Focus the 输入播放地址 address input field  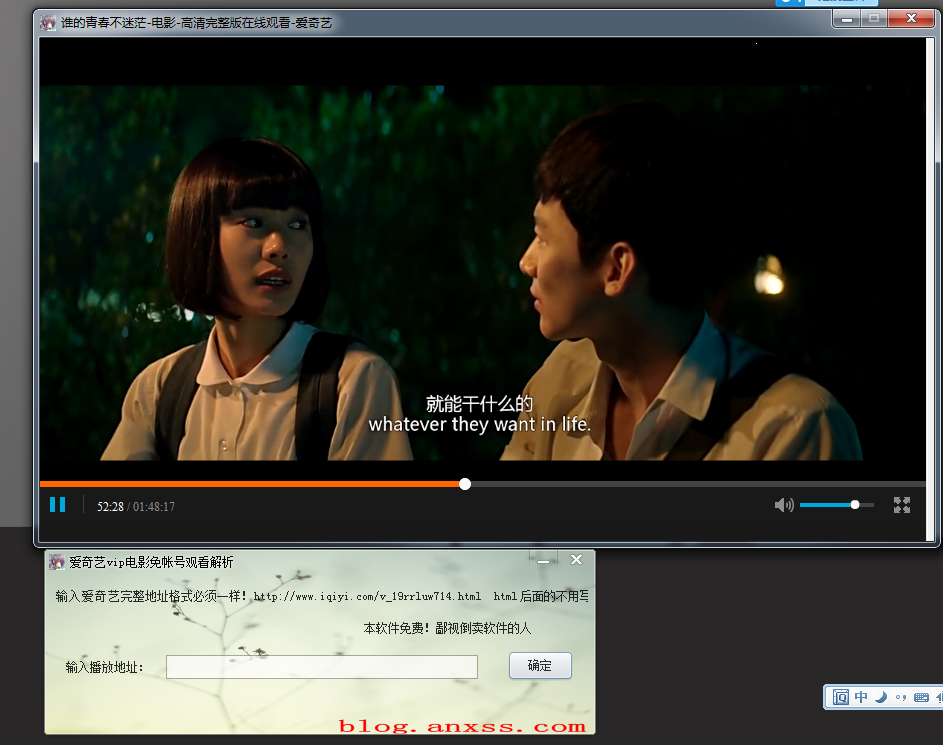[322, 667]
